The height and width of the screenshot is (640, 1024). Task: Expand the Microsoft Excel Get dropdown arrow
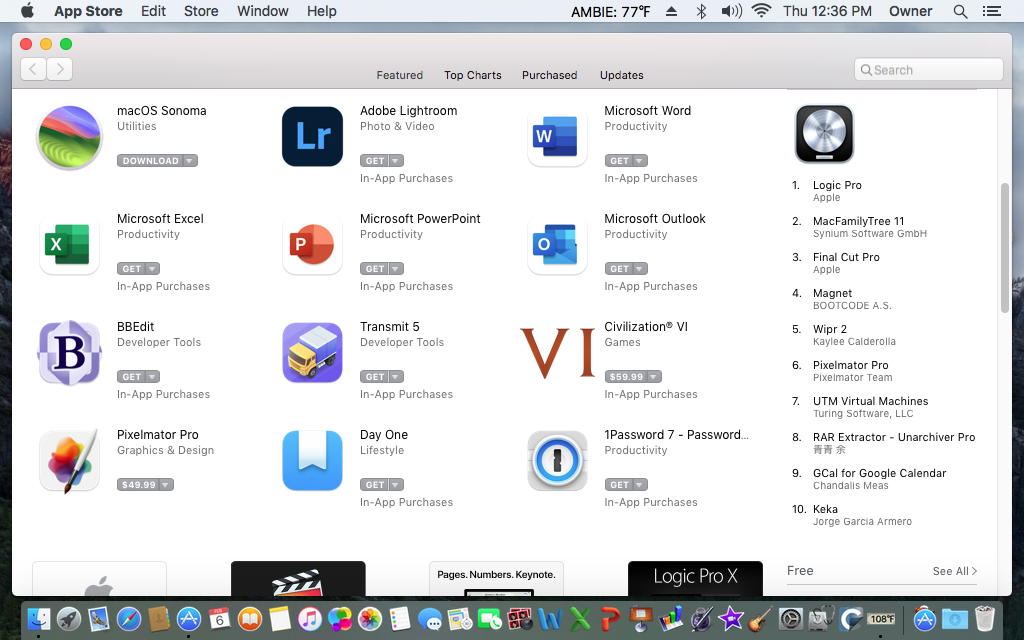(x=152, y=268)
